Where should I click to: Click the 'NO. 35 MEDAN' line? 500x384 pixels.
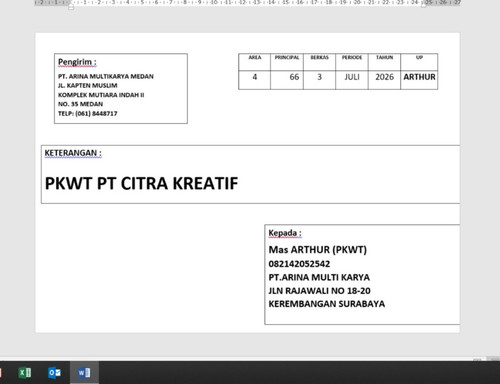(80, 104)
